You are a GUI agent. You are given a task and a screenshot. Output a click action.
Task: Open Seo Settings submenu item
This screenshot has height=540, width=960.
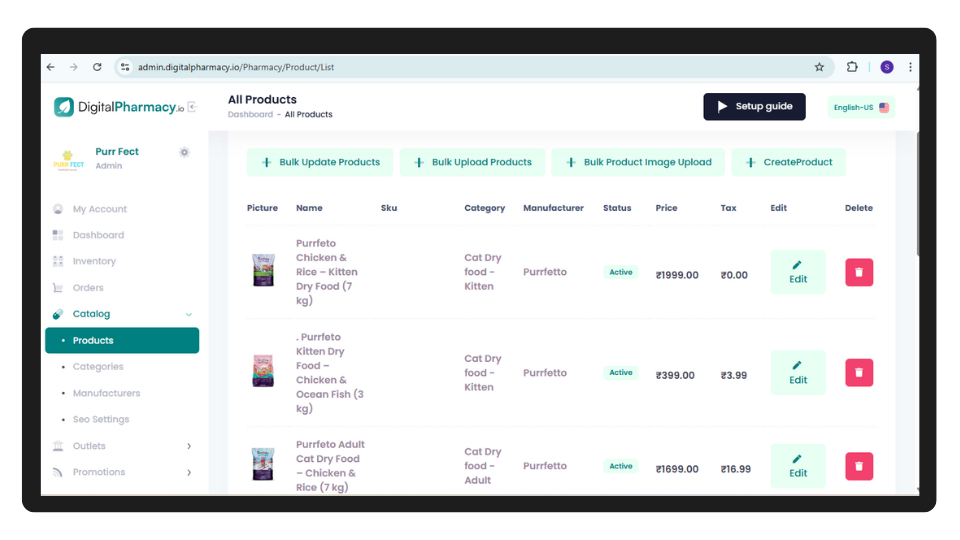(101, 419)
